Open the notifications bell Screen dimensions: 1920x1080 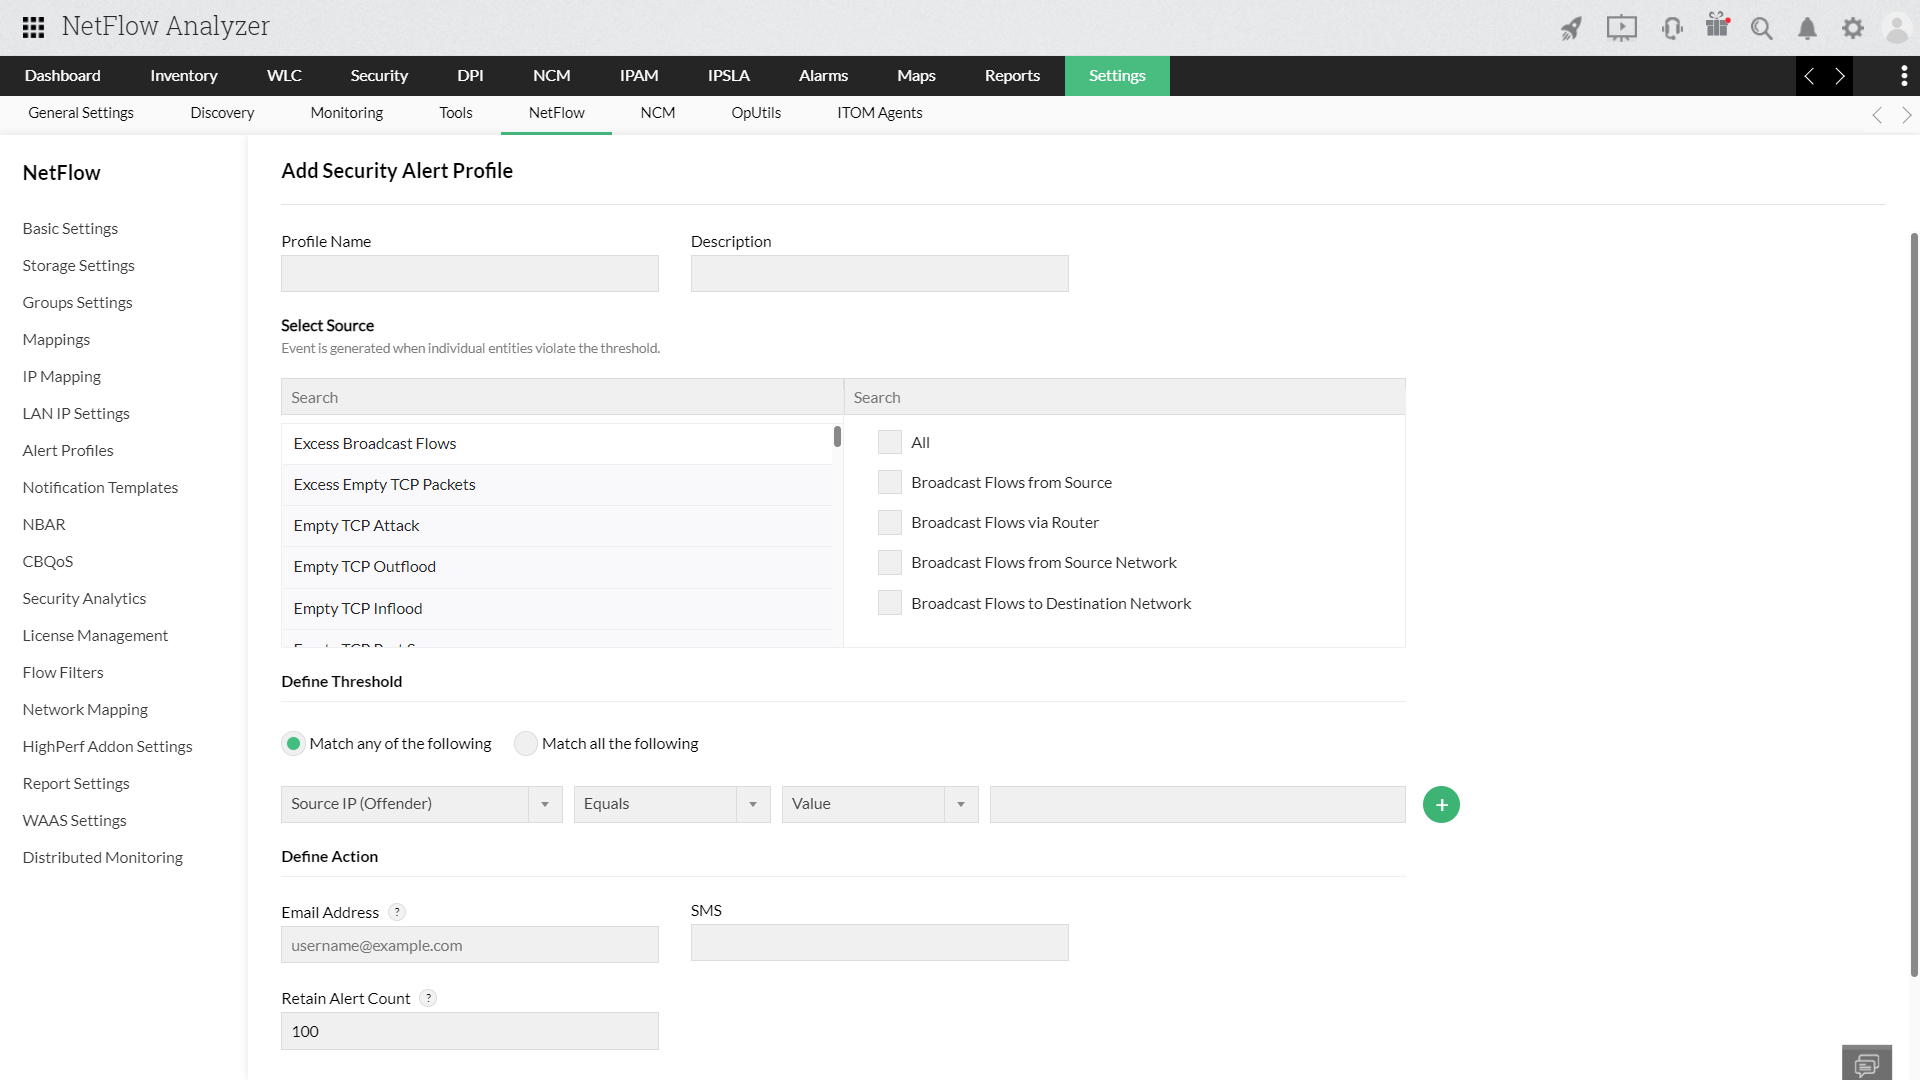pyautogui.click(x=1807, y=28)
